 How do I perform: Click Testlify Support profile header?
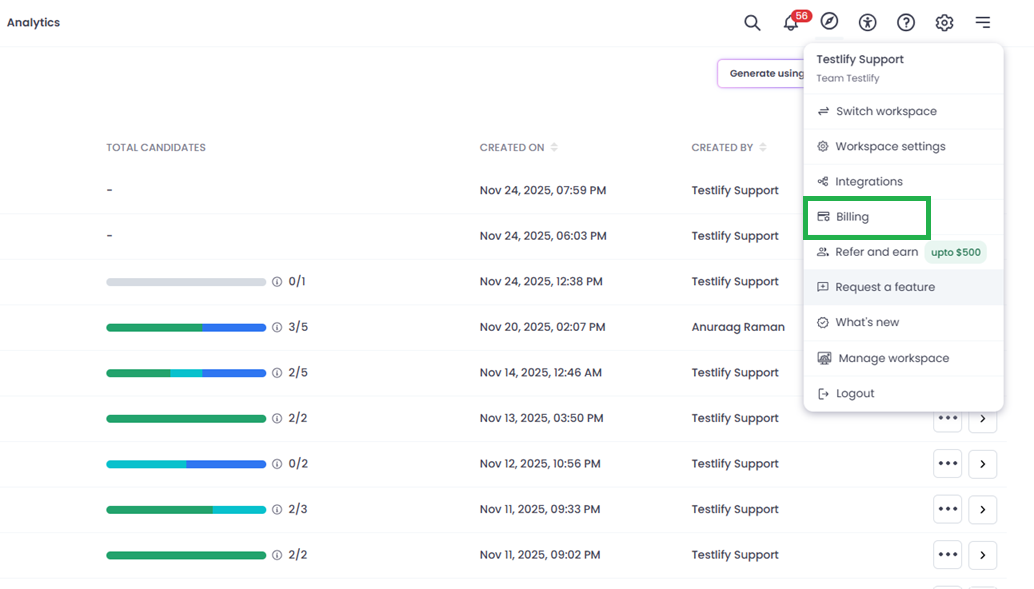[860, 59]
